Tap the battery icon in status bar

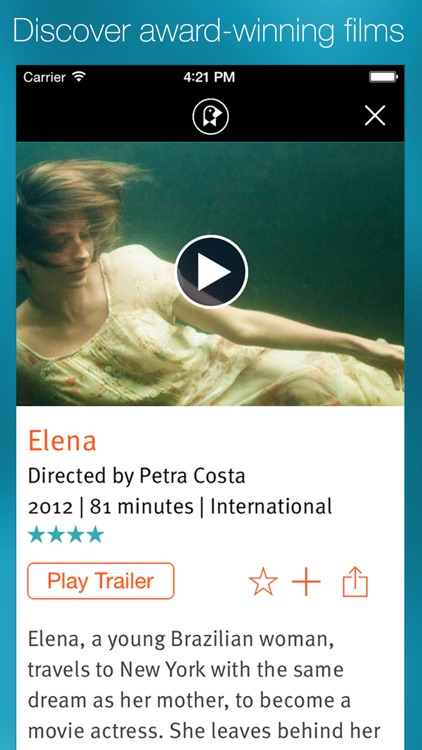click(383, 77)
